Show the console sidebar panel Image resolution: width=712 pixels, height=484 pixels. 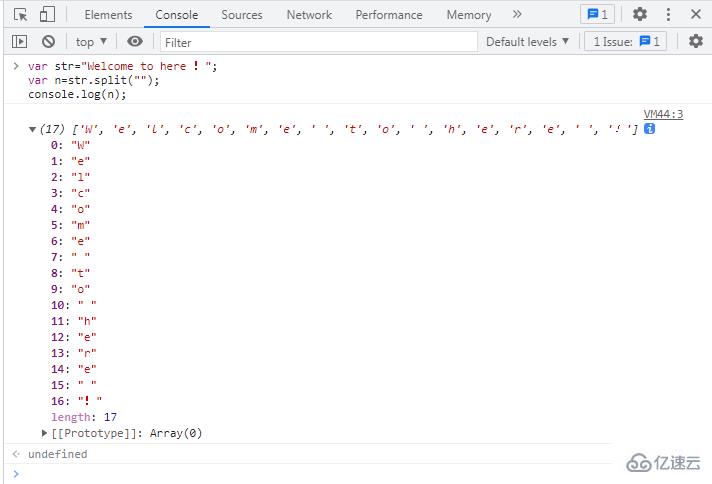pyautogui.click(x=20, y=41)
